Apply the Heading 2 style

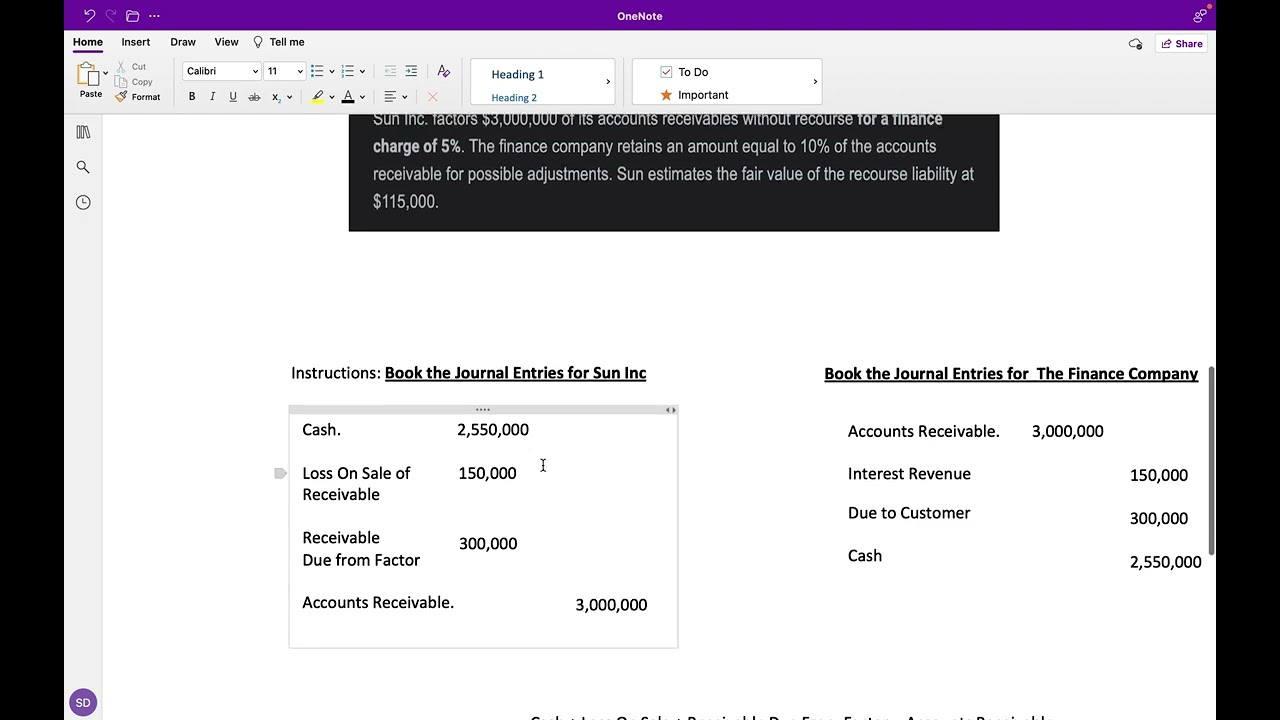pos(514,98)
